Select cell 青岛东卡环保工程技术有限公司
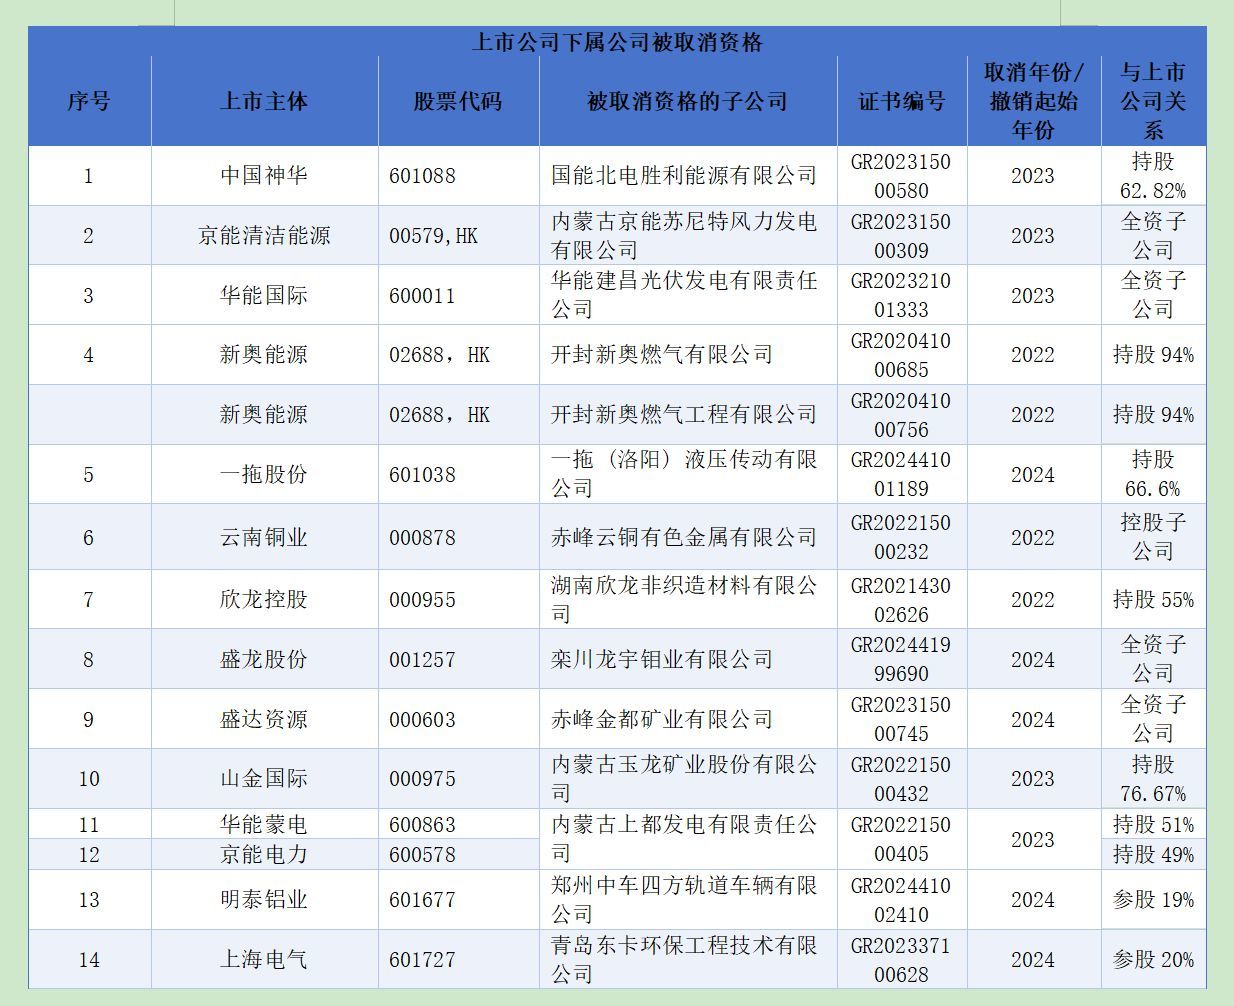The width and height of the screenshot is (1234, 1006). pos(688,959)
